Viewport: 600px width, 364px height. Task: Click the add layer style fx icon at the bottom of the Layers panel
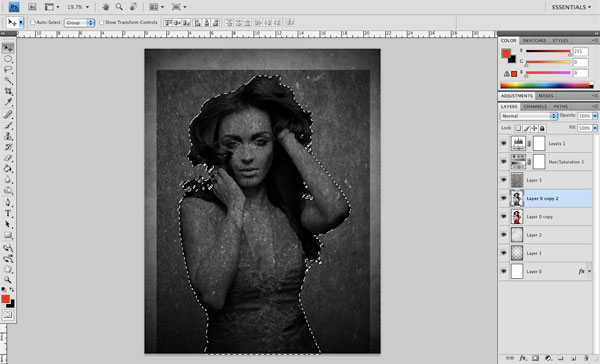pos(522,358)
